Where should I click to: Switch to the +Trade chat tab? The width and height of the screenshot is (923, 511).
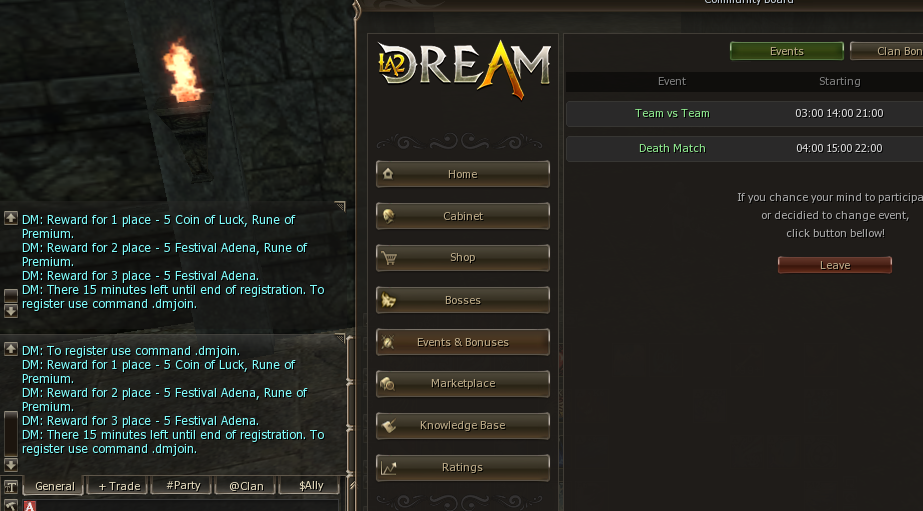coord(118,486)
